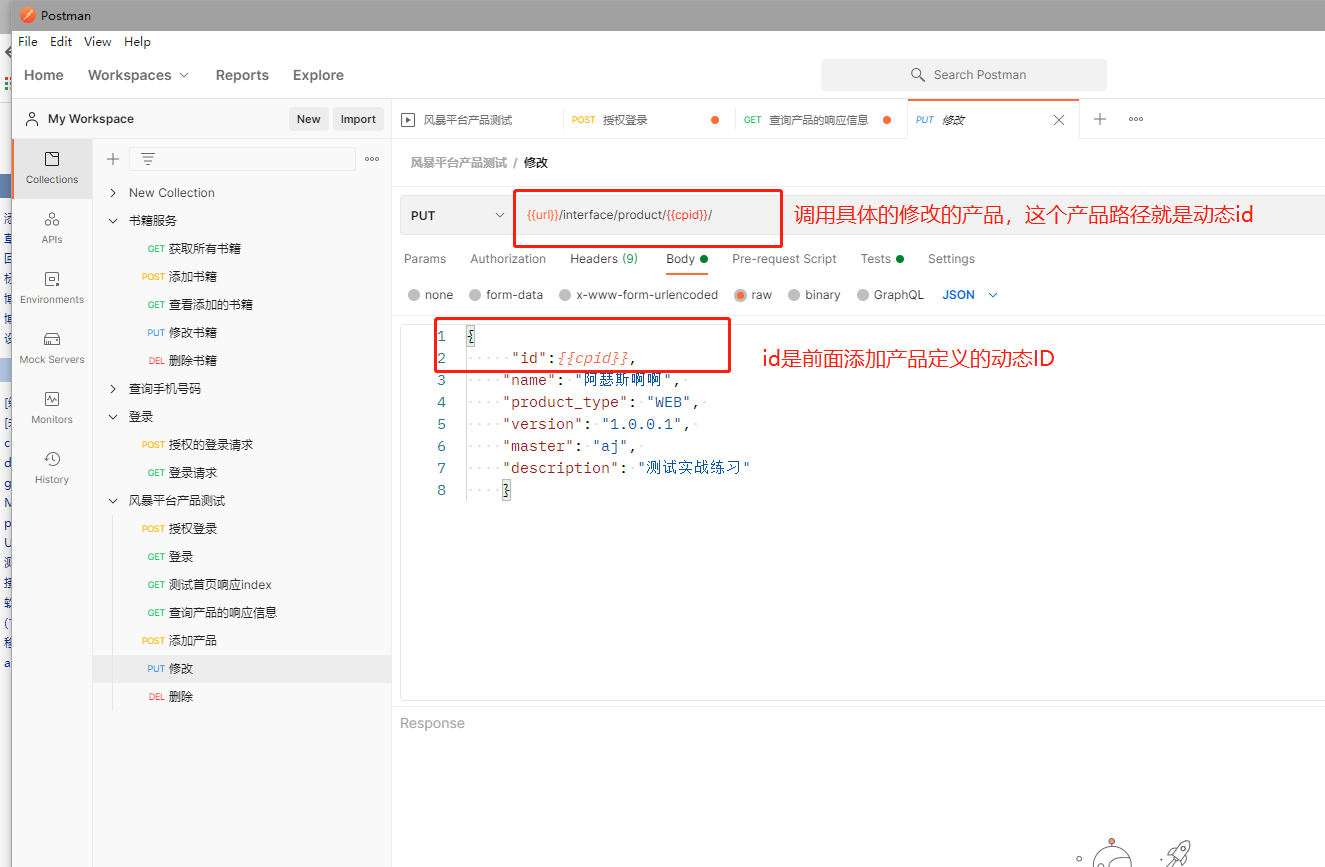This screenshot has height=867, width=1325.
Task: Click the runner play icon on 风暴平台产品测试 tab
Action: point(408,120)
